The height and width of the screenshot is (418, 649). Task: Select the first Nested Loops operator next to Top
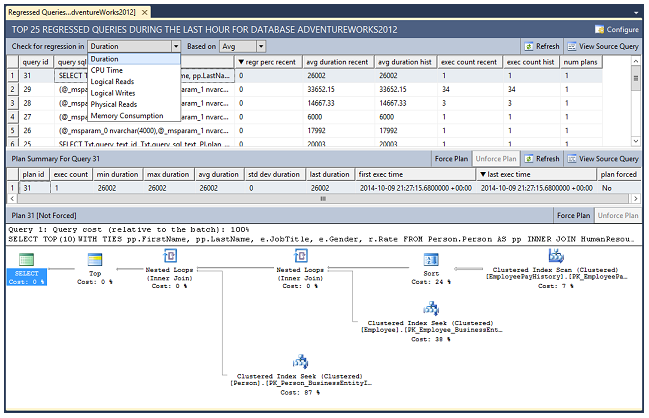coord(170,256)
